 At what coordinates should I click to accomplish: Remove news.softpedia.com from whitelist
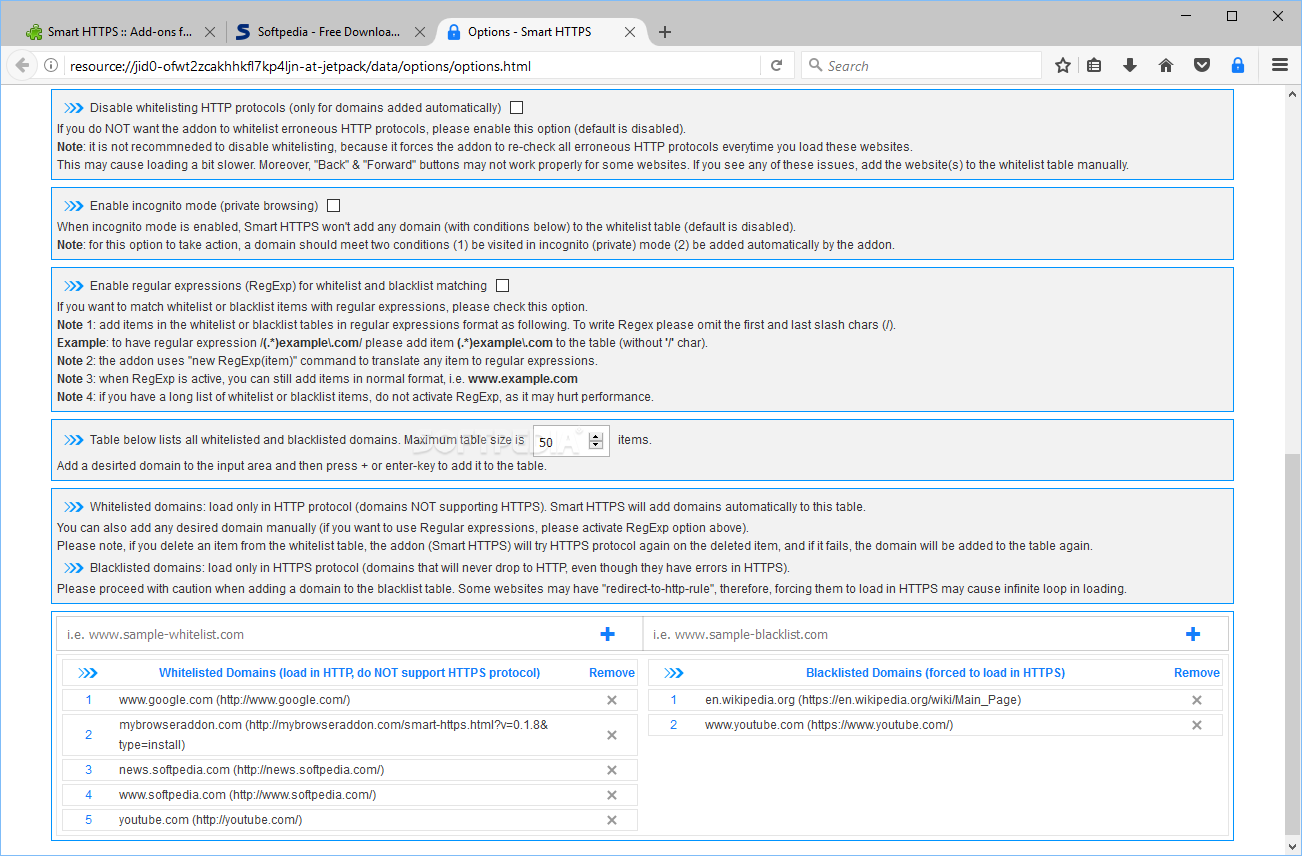[x=612, y=770]
